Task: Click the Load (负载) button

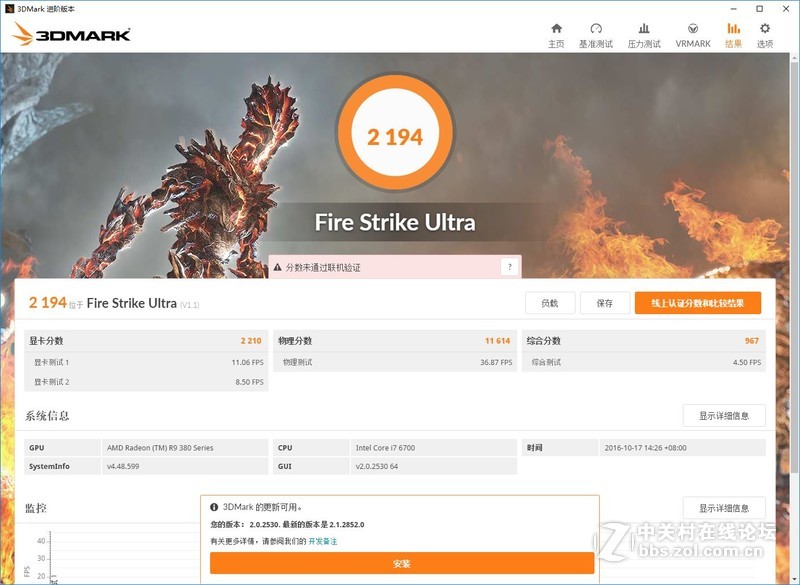Action: click(x=550, y=303)
